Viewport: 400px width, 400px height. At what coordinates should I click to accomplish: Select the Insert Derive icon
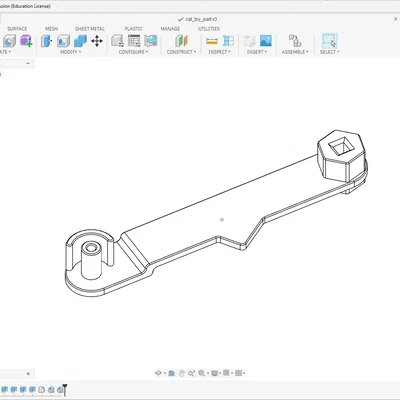(x=249, y=41)
